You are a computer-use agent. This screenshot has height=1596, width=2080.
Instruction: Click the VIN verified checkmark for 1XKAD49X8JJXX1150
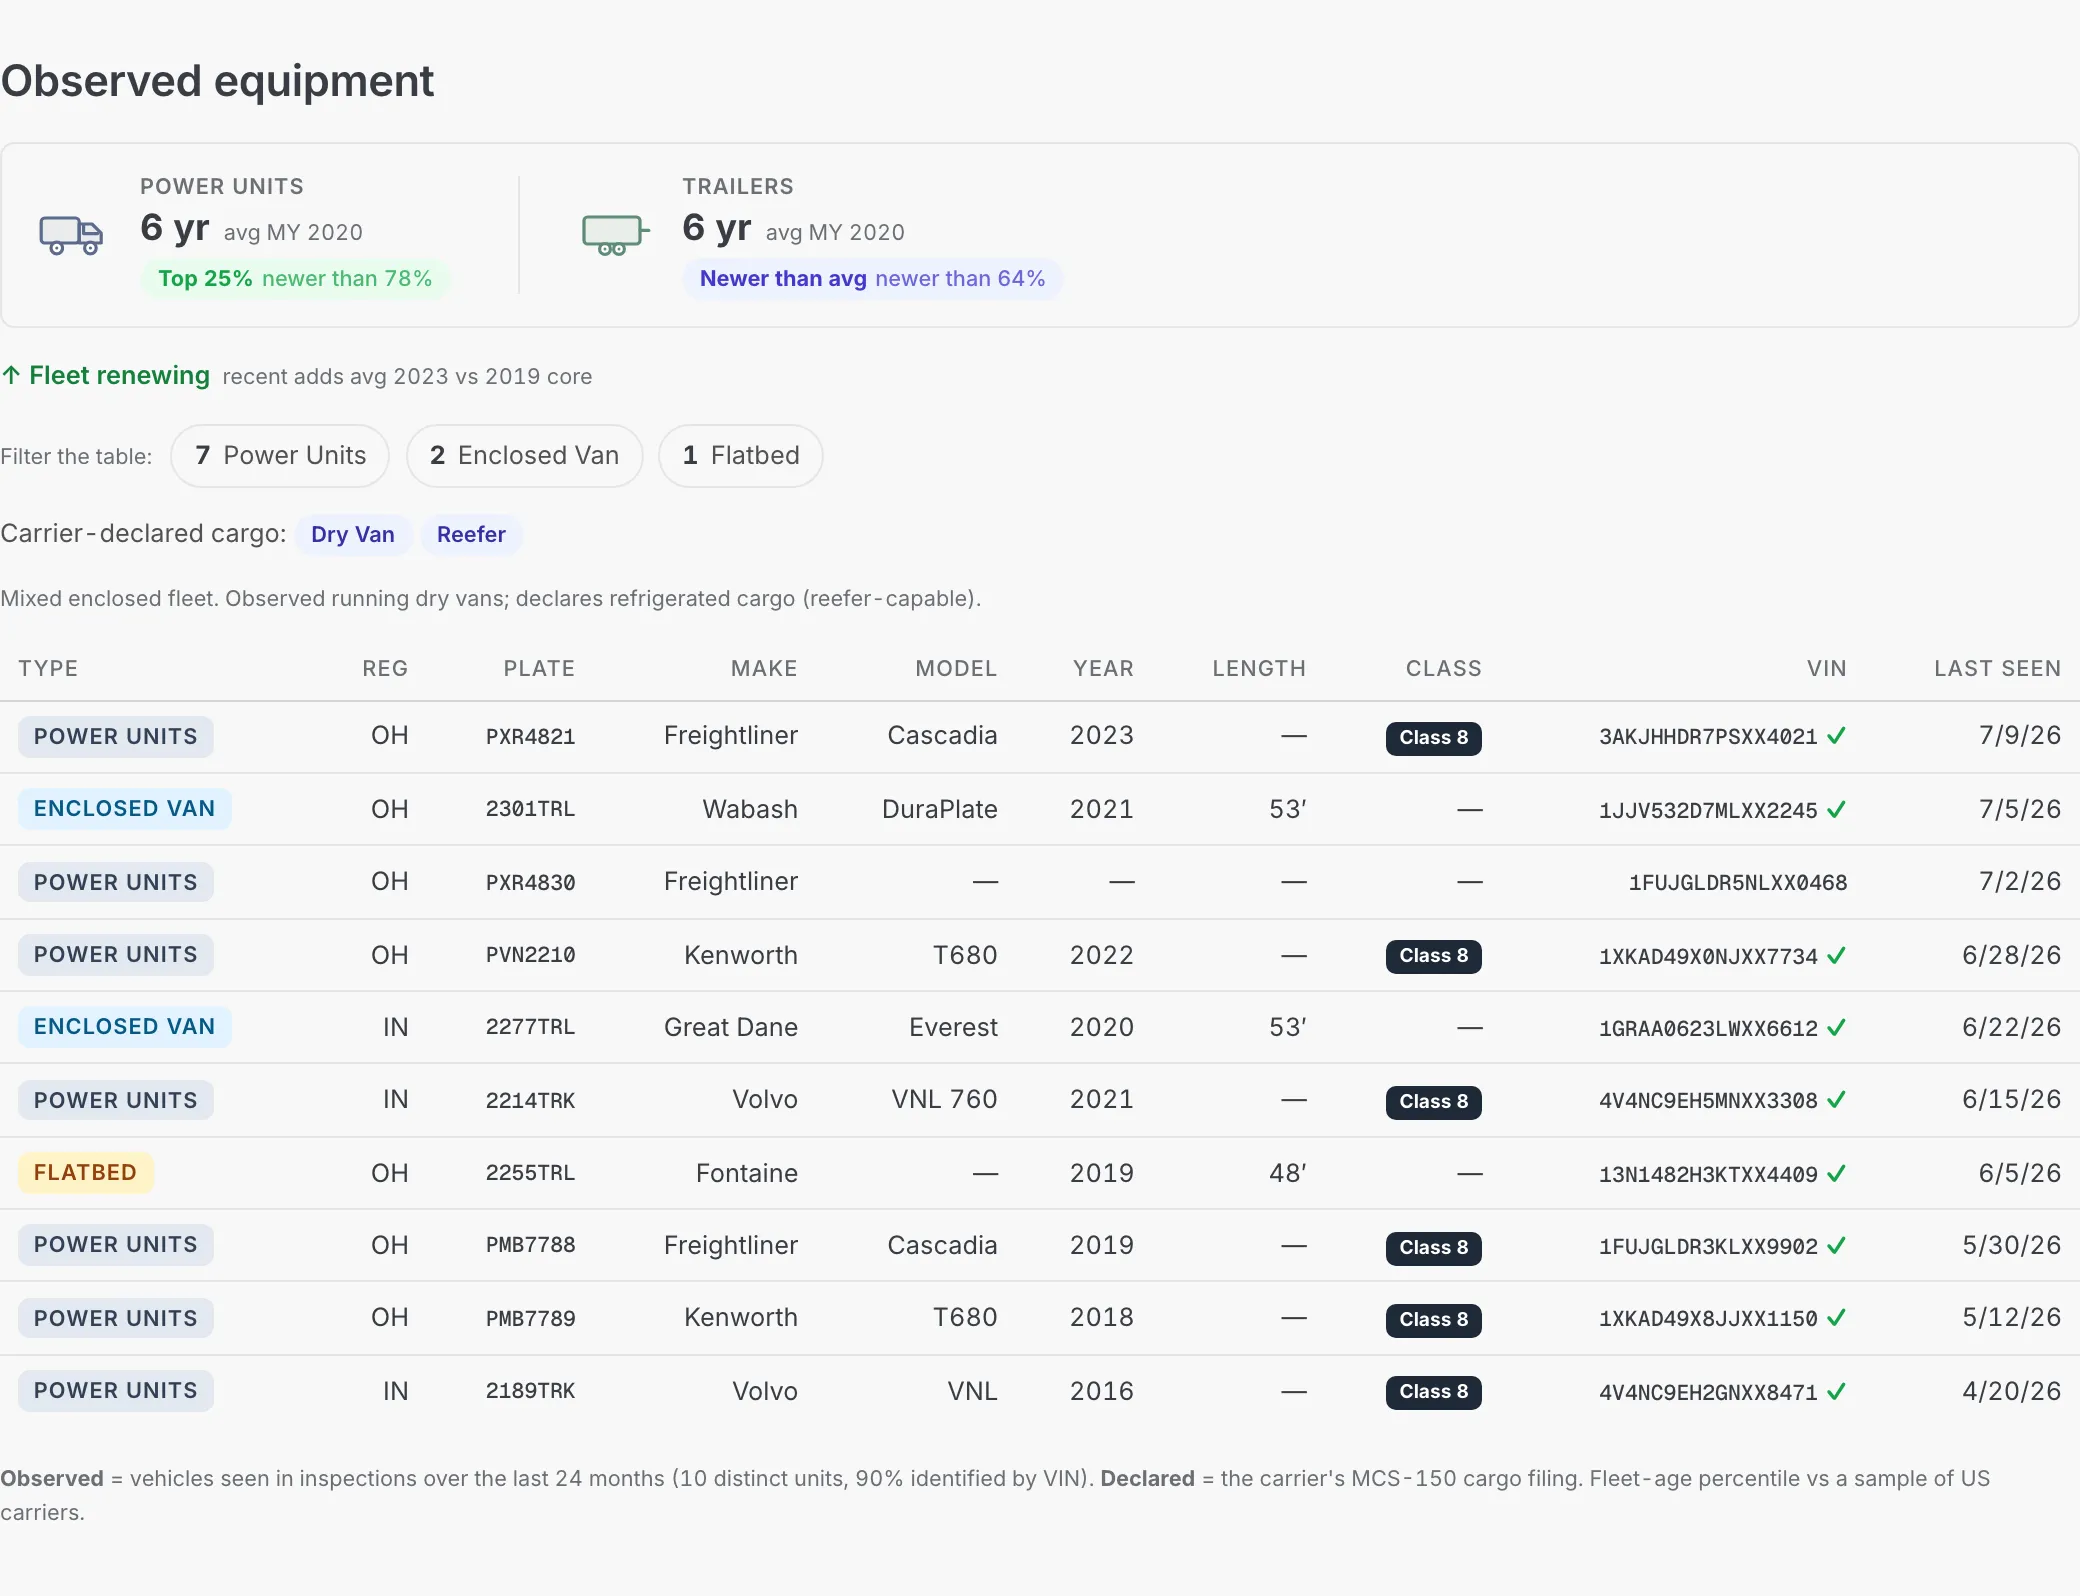tap(1837, 1318)
